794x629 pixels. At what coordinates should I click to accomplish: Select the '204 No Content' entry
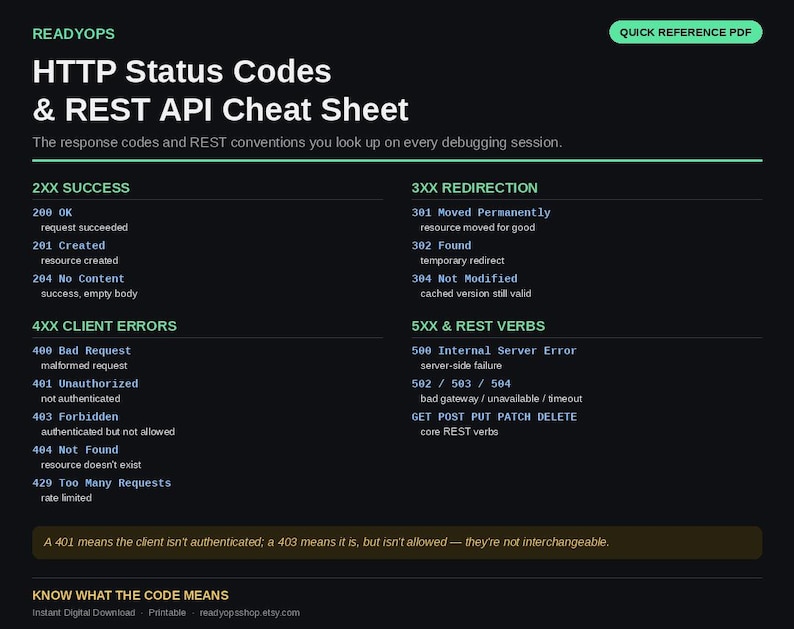[x=78, y=279]
